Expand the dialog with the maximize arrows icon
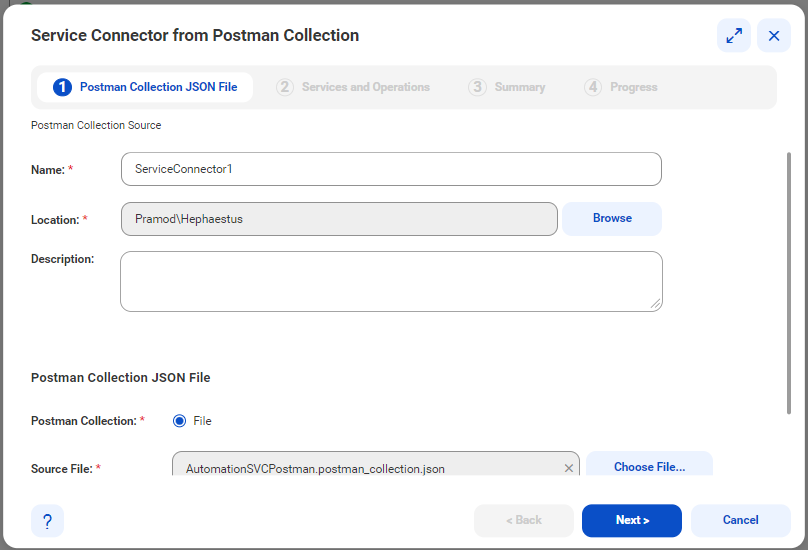Screen dimensions: 808x550 coord(733,36)
